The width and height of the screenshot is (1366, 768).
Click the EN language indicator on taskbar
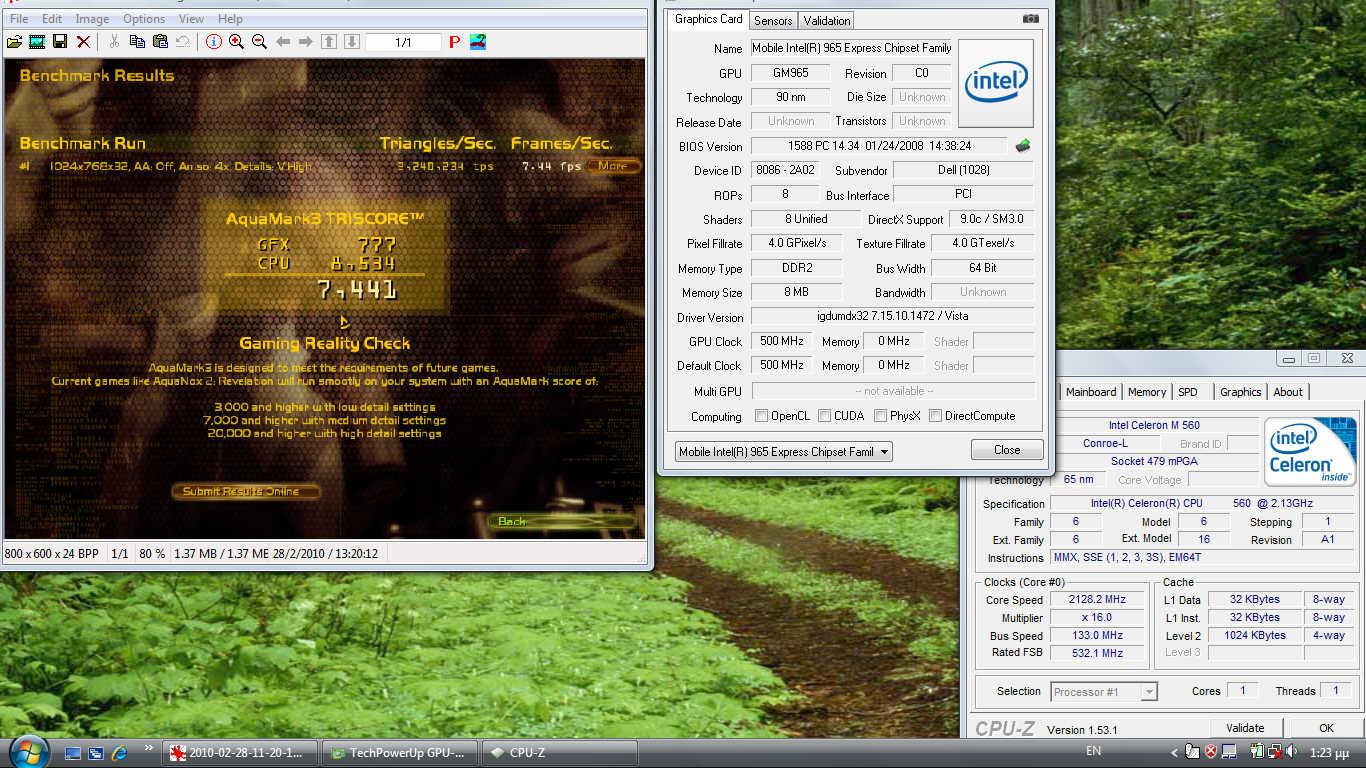1093,751
